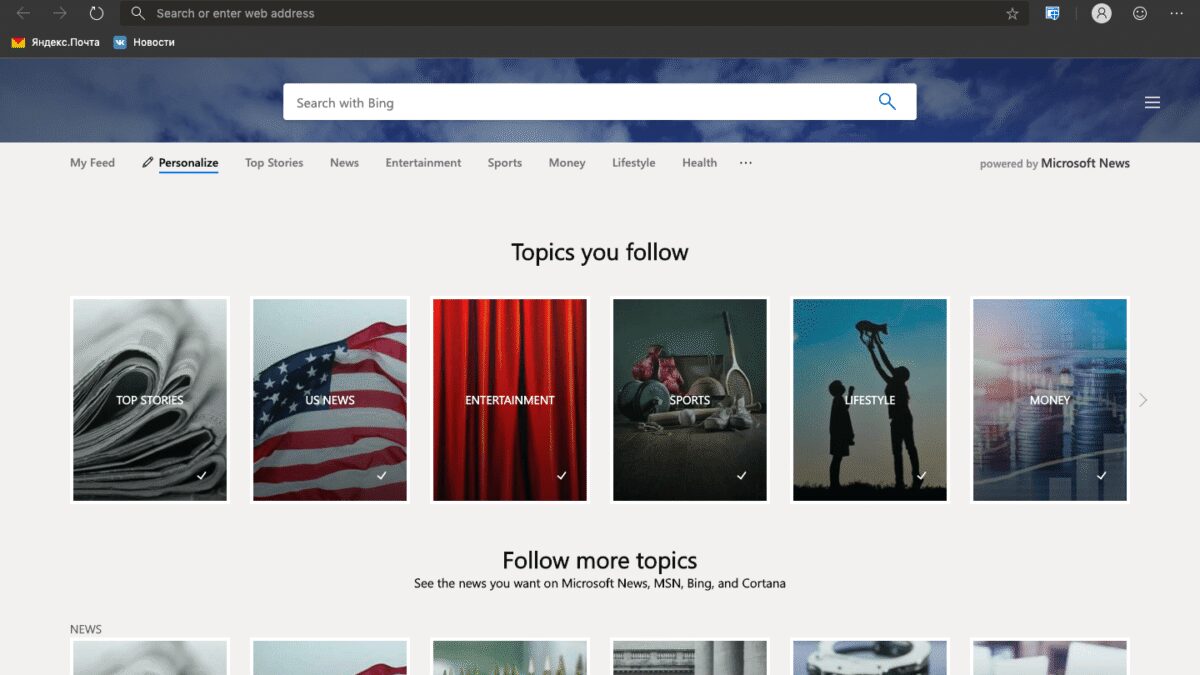Expand more categories with three-dot menu
1200x675 pixels.
tap(745, 163)
